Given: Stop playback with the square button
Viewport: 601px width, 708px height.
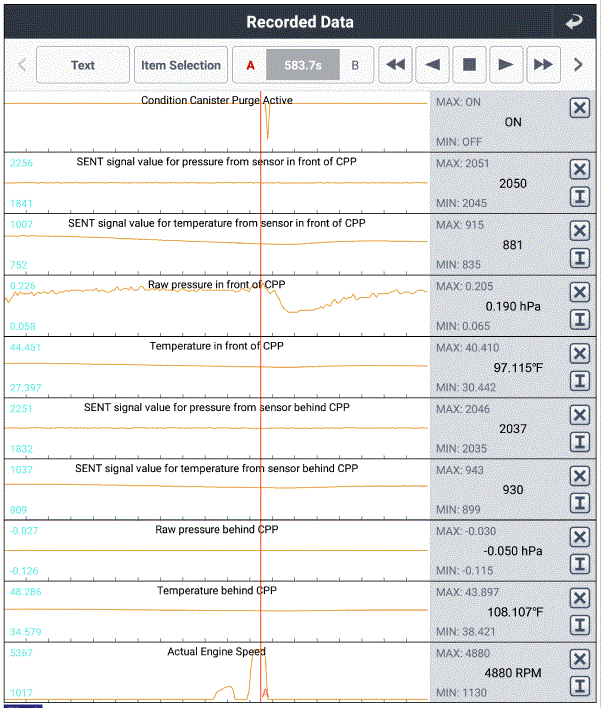Looking at the screenshot, I should coord(469,65).
